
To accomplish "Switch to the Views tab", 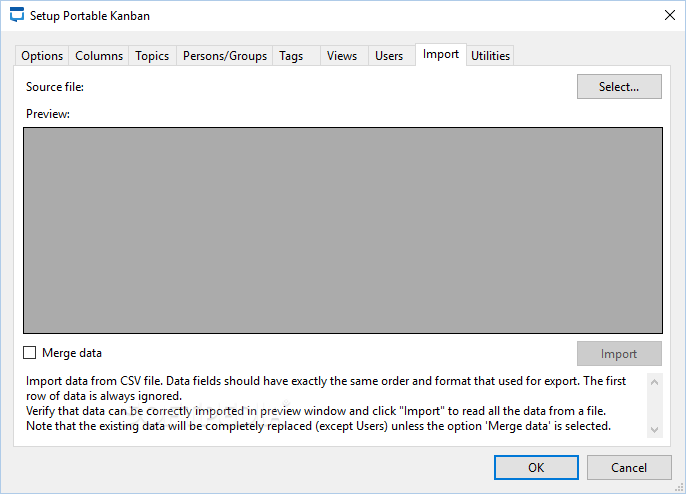I will pyautogui.click(x=342, y=56).
